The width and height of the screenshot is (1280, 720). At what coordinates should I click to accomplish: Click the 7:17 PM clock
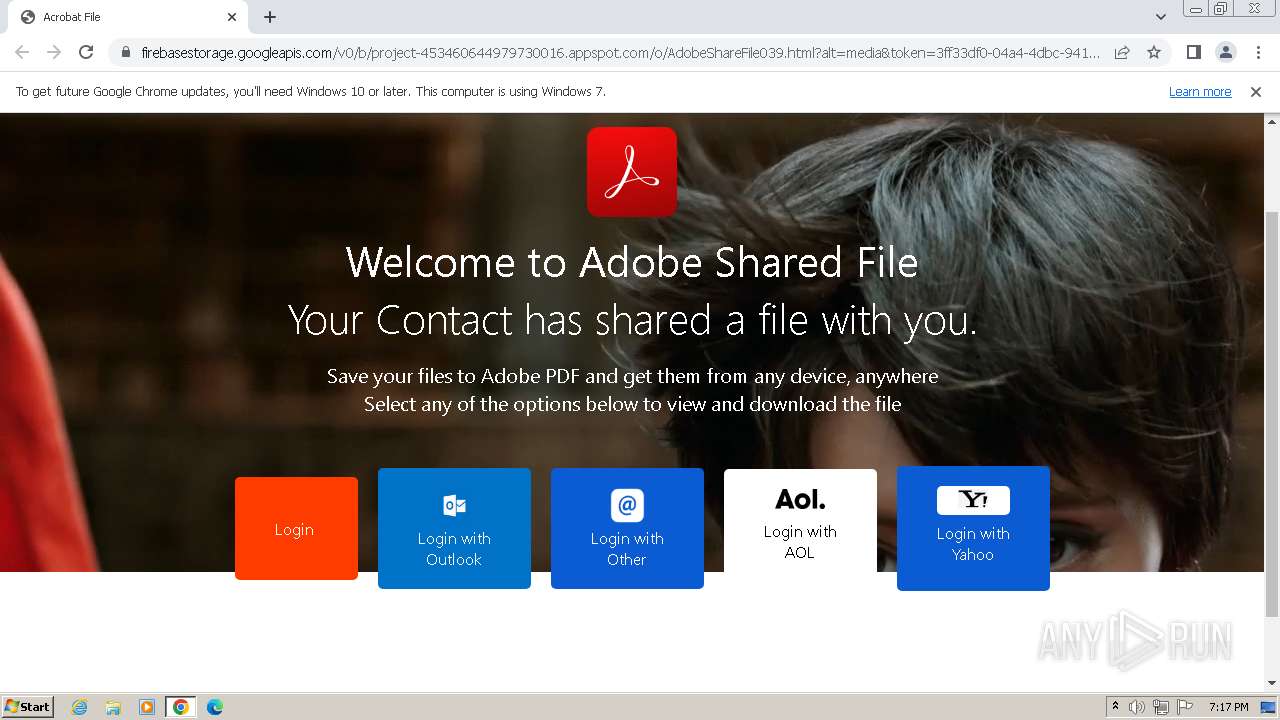1229,707
